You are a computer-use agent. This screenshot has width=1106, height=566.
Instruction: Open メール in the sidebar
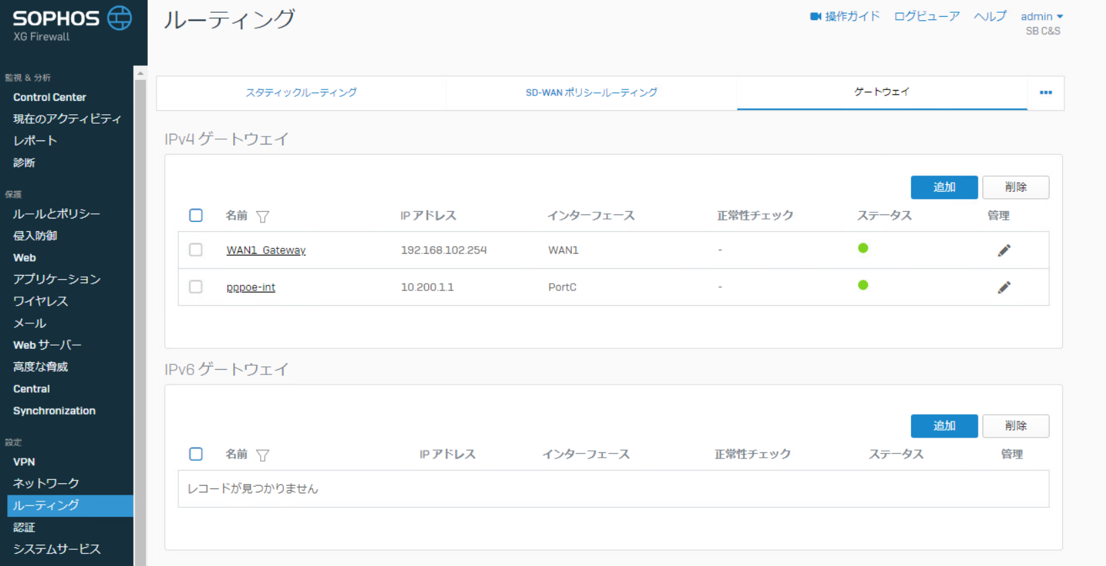click(x=30, y=323)
